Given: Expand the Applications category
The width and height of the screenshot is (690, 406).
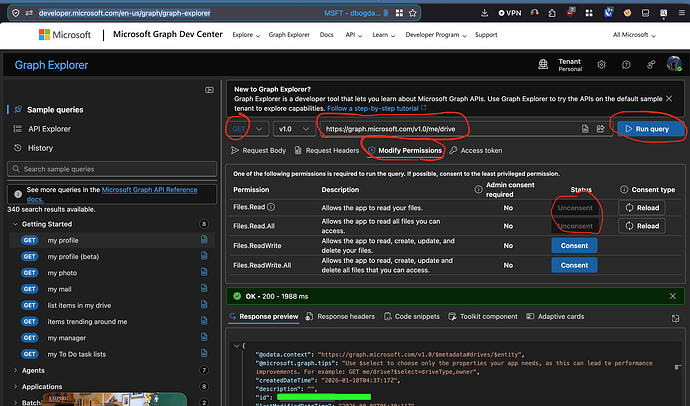Looking at the screenshot, I should pyautogui.click(x=15, y=387).
